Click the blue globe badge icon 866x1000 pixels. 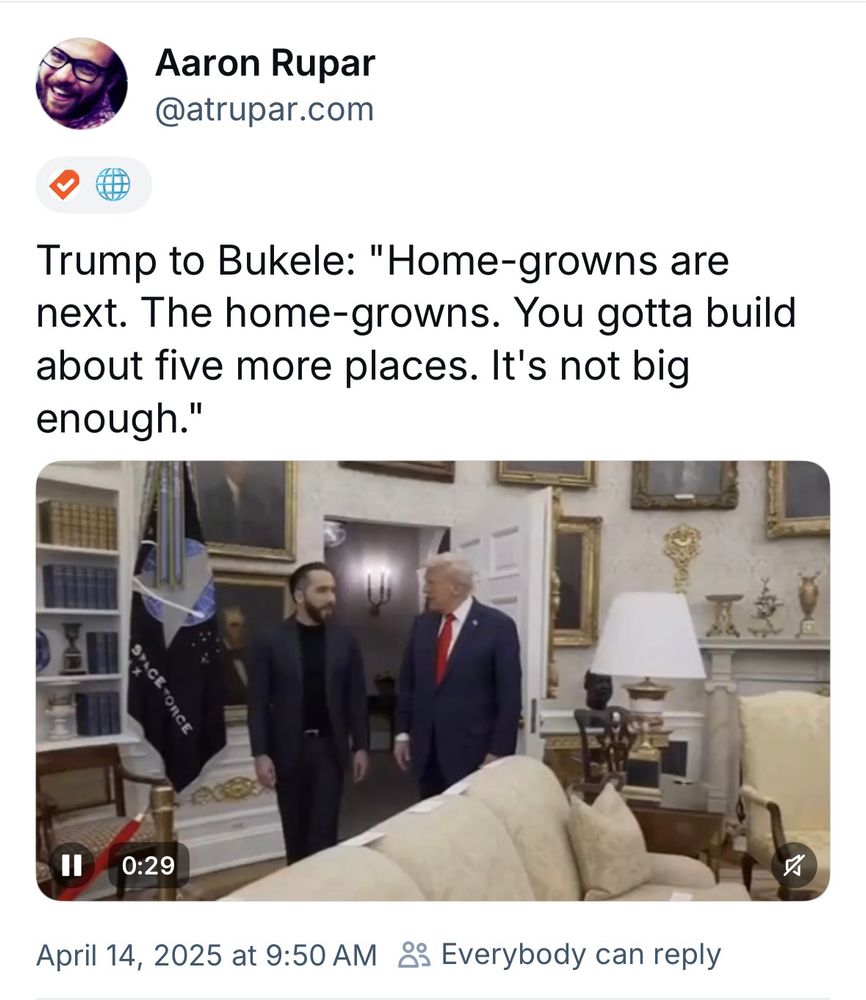[113, 185]
